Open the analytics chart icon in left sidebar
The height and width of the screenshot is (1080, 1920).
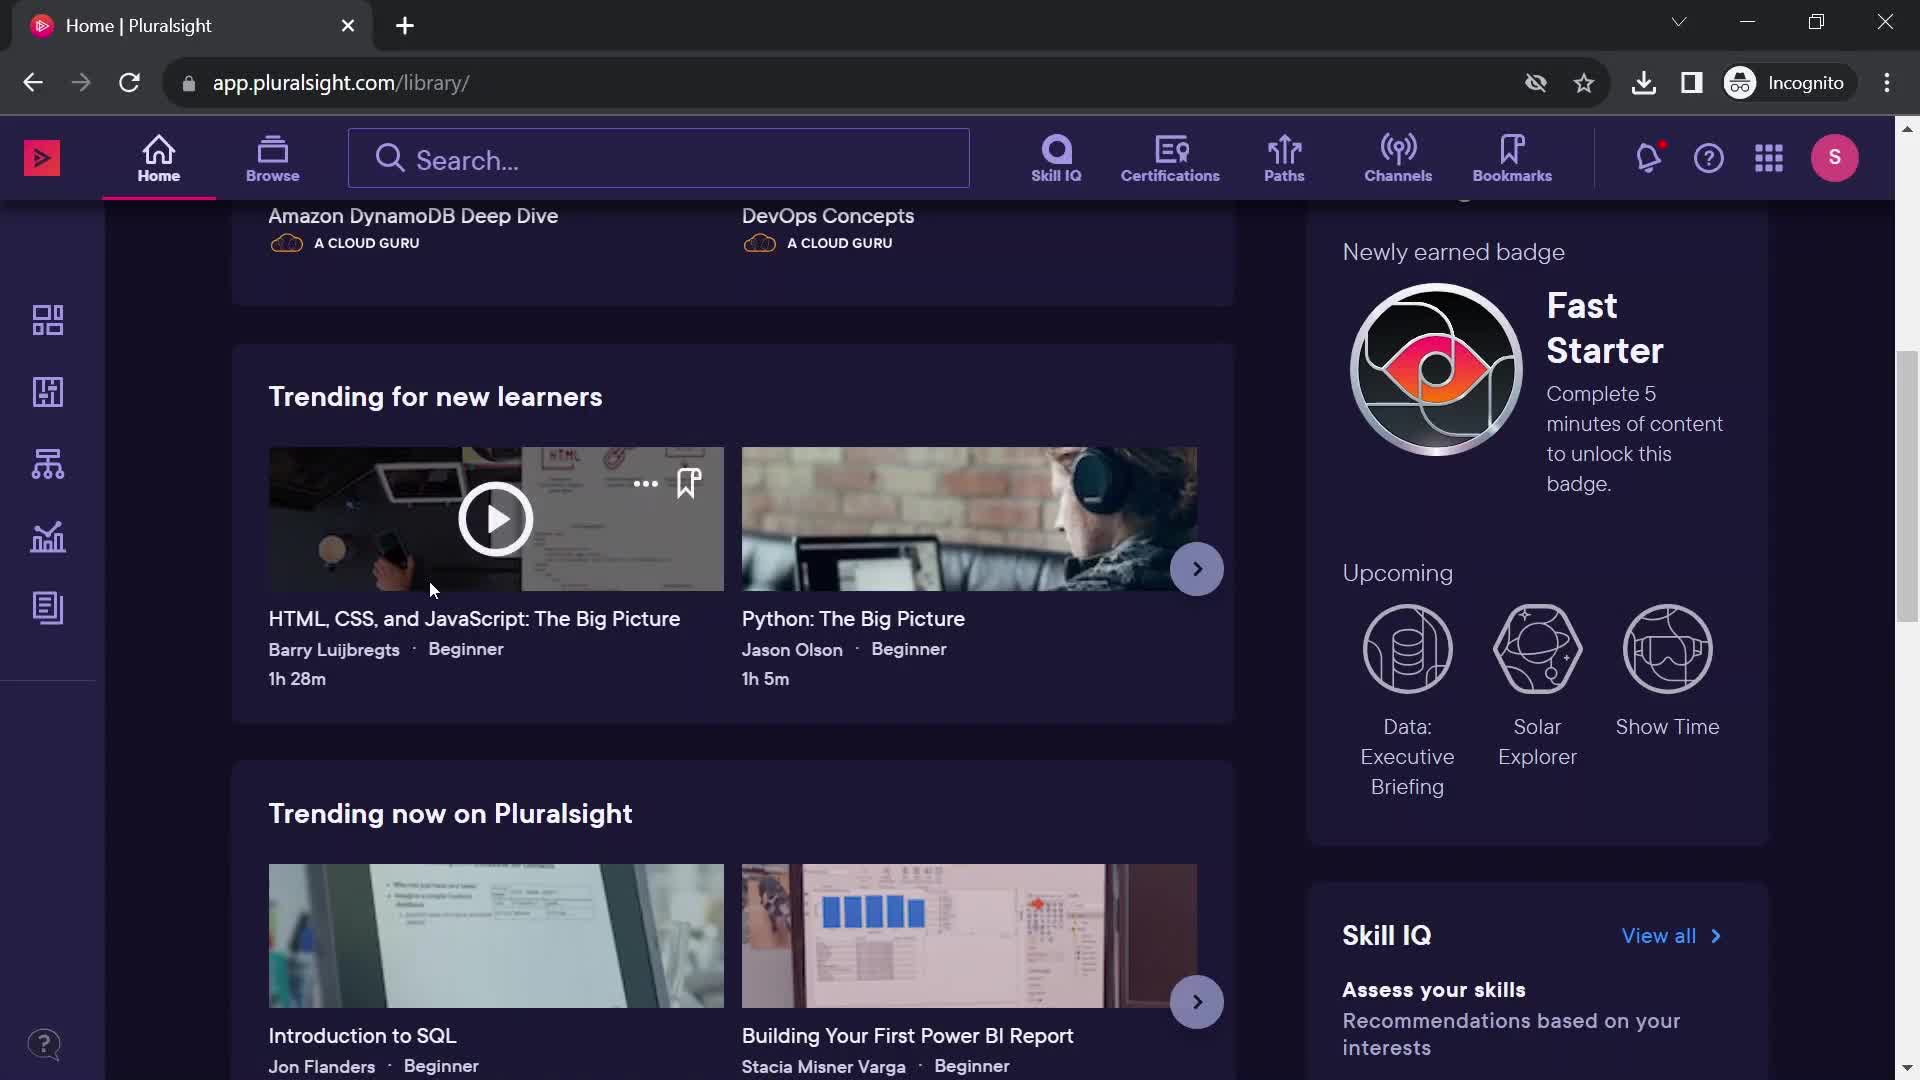coord(48,537)
